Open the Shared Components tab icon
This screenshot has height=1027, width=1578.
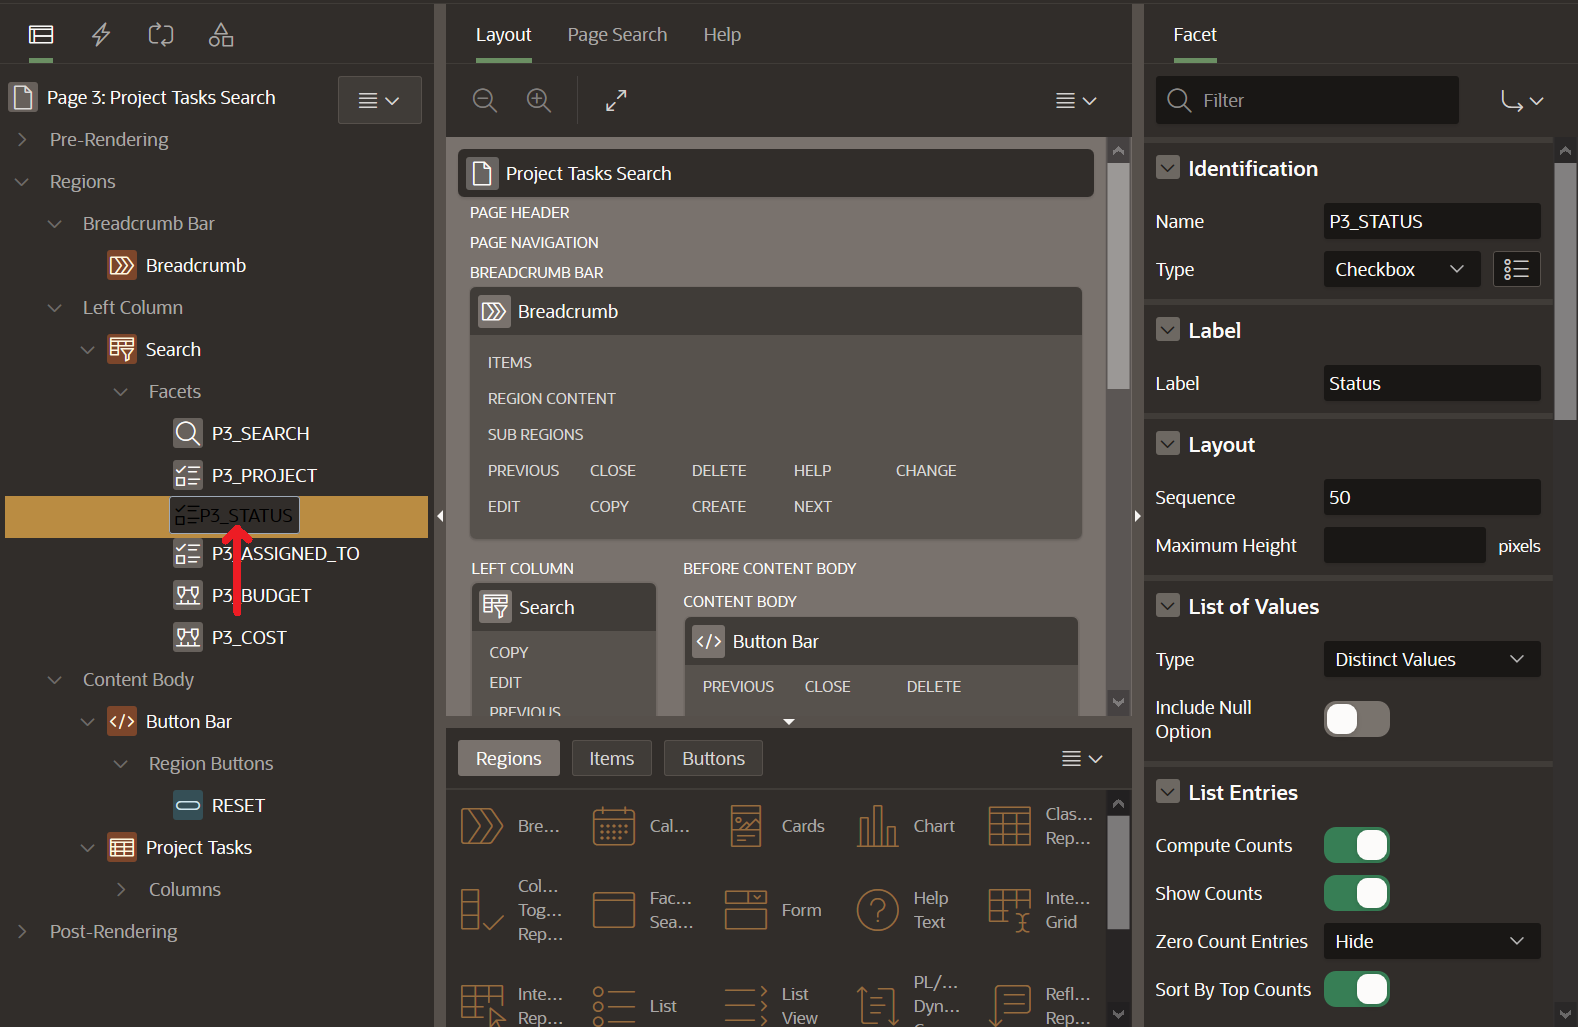coord(221,35)
